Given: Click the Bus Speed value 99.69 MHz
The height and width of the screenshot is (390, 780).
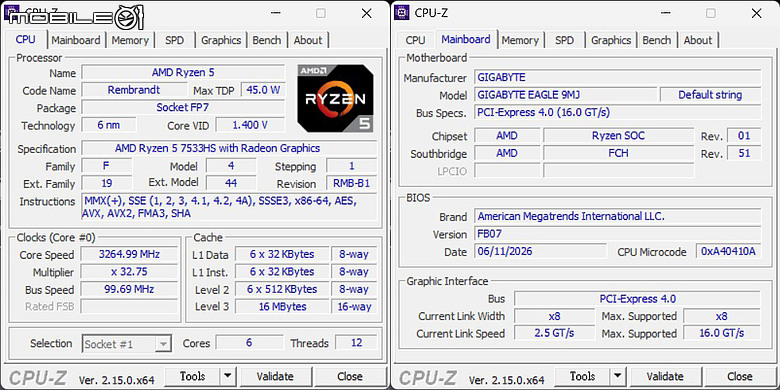Looking at the screenshot, I should (129, 289).
